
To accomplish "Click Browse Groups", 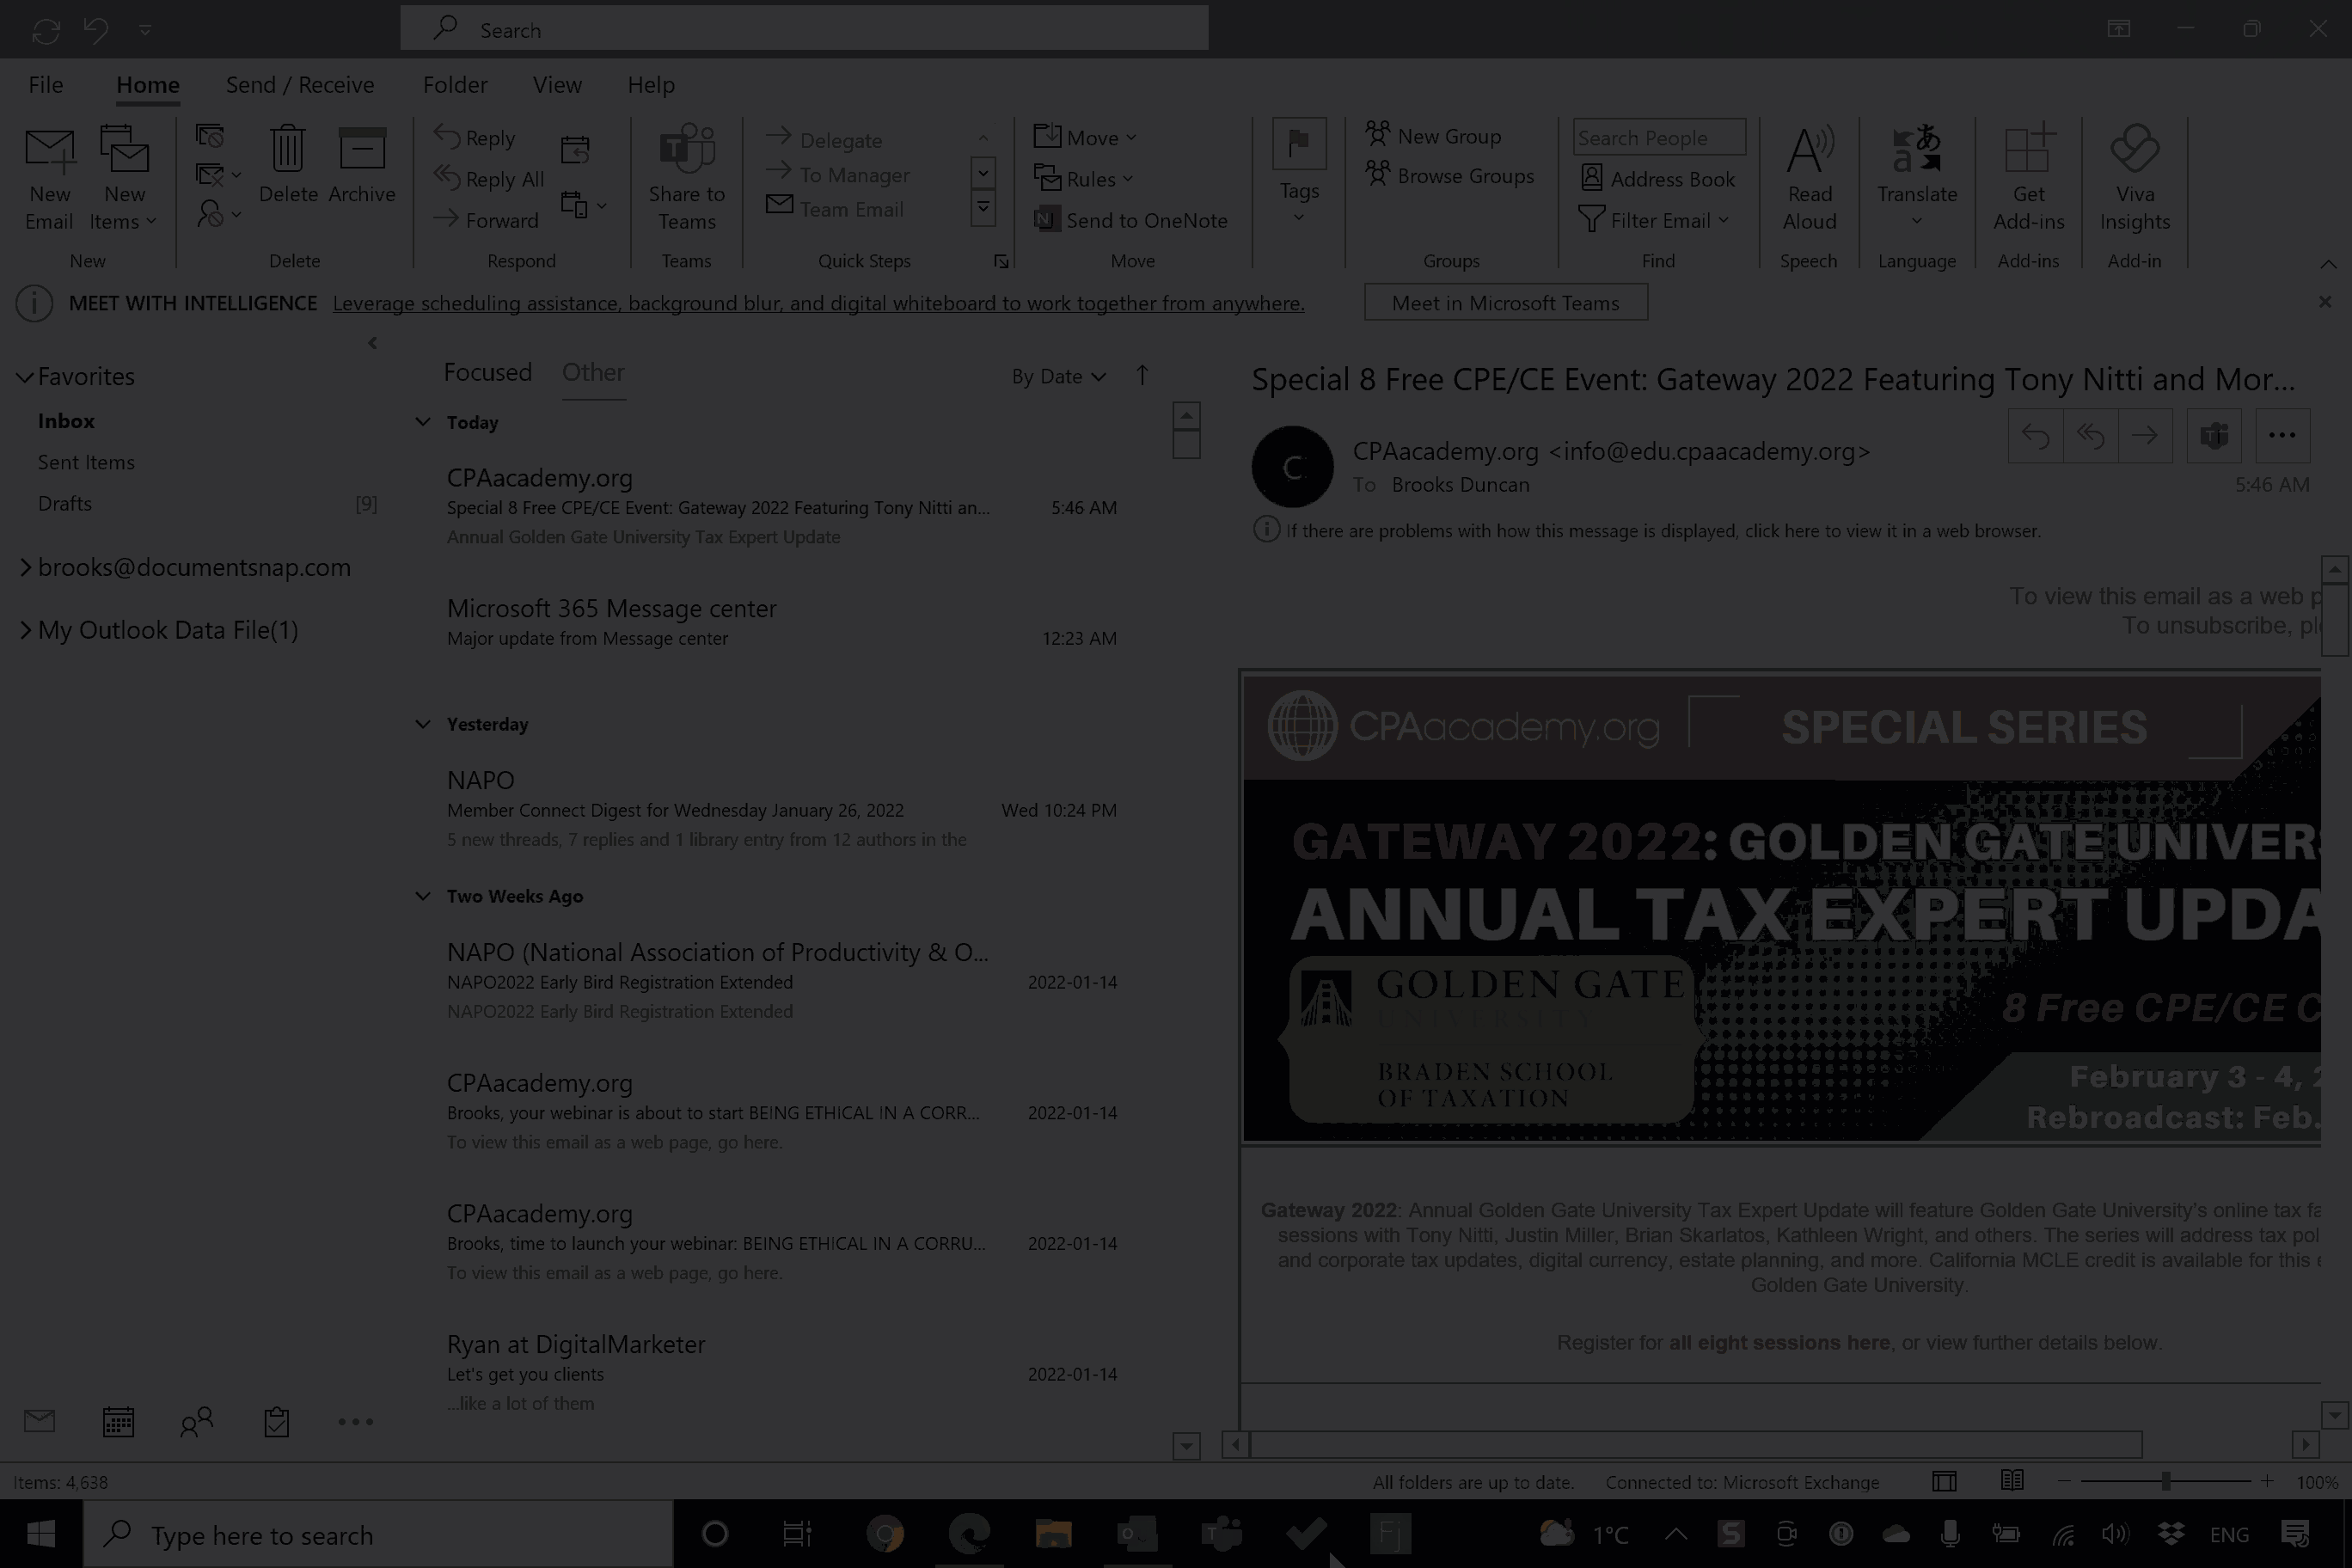I will [1450, 176].
